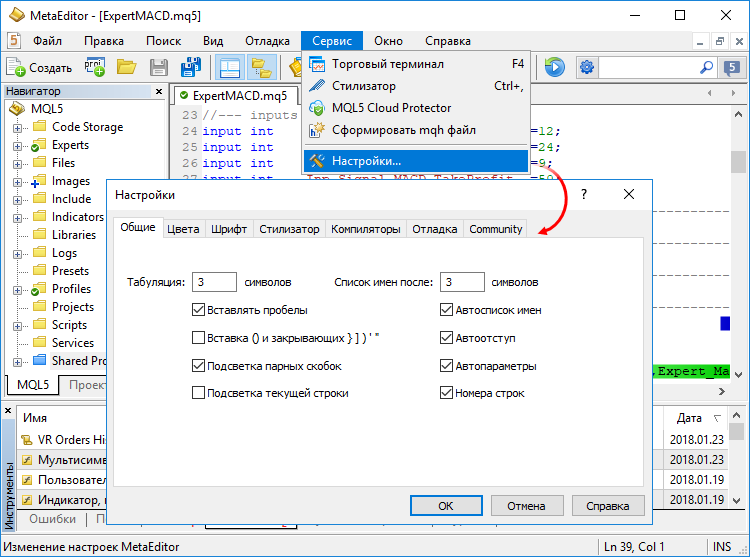Viewport: 750px width, 557px height.
Task: Open the Правка menu
Action: tap(104, 41)
